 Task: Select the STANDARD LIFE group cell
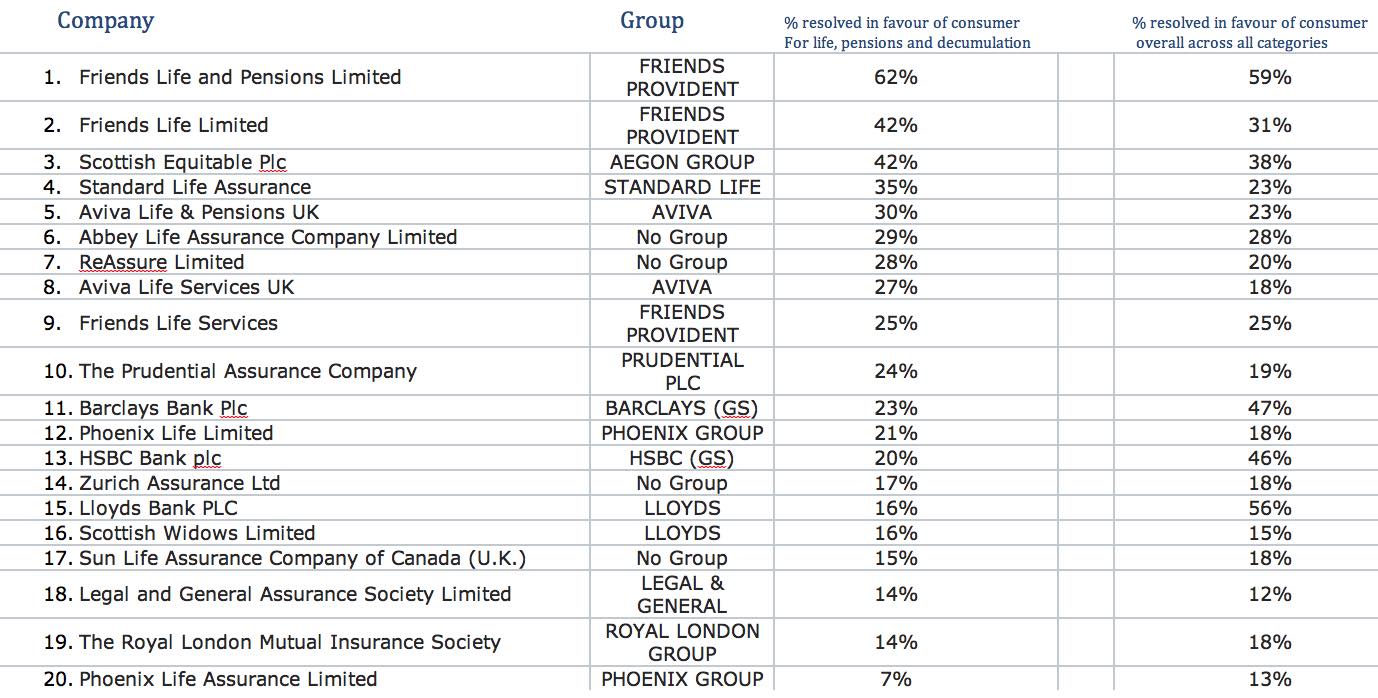pyautogui.click(x=682, y=187)
